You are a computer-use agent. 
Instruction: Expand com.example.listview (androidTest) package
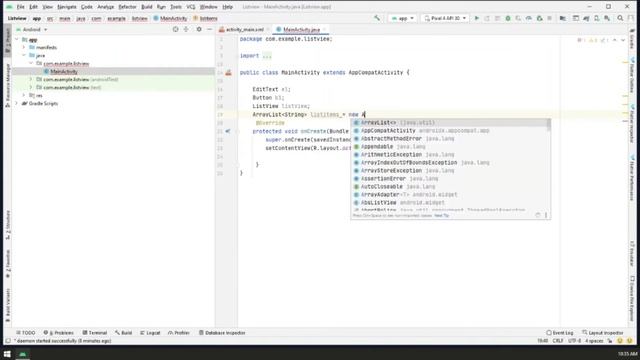(31, 80)
